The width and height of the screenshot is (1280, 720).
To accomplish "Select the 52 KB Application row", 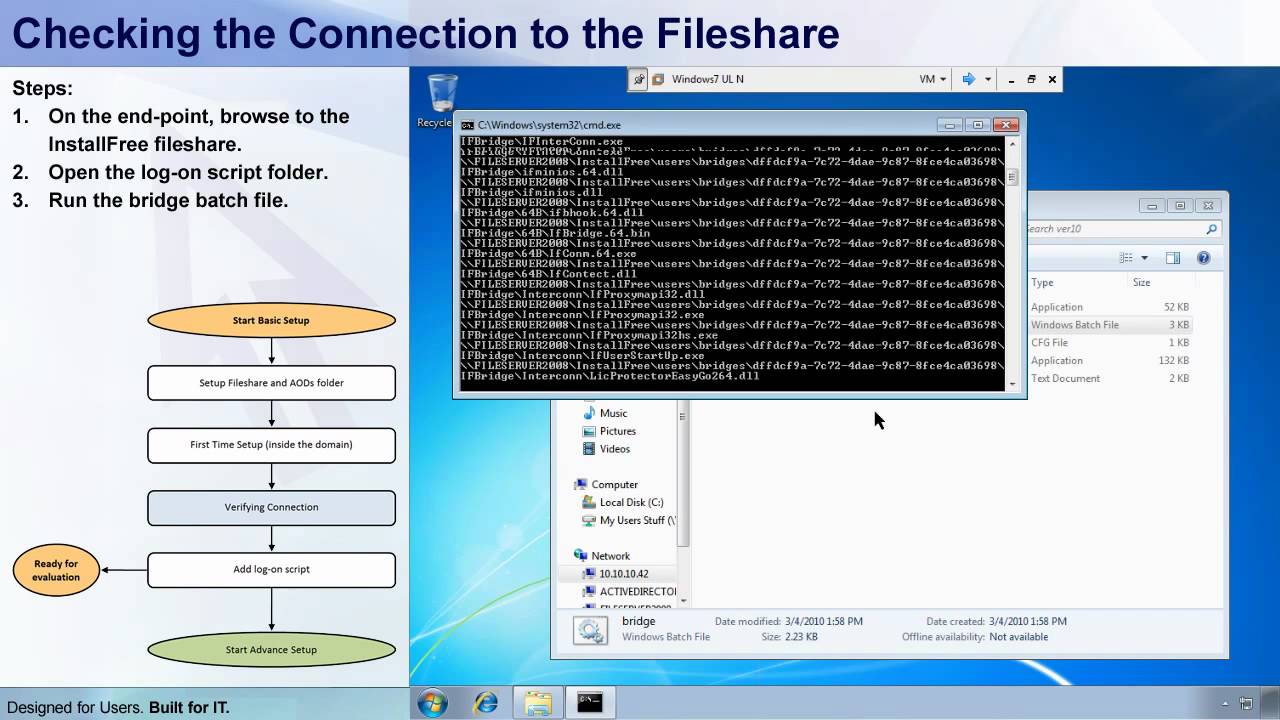I will pos(1110,307).
